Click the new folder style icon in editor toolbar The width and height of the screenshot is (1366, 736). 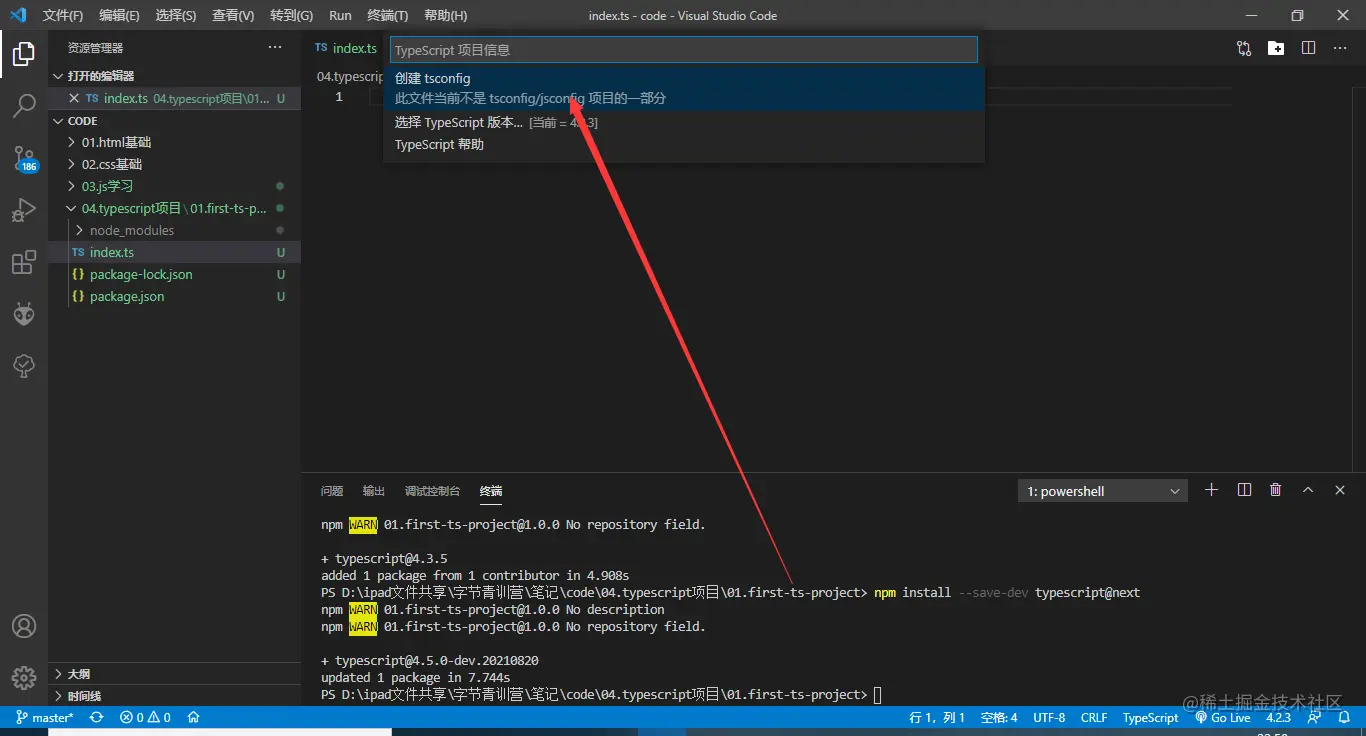(1276, 47)
